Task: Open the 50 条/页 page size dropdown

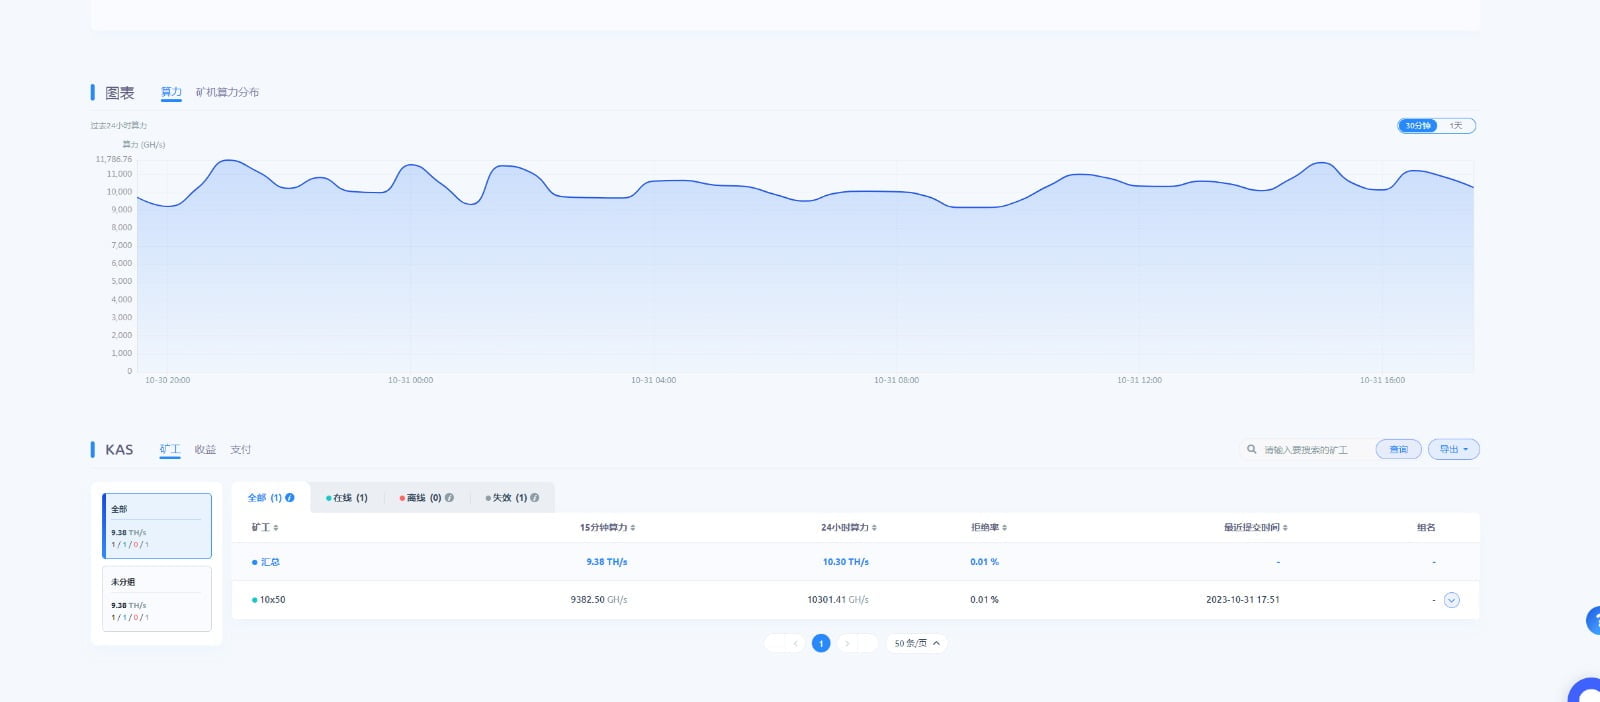Action: point(916,644)
